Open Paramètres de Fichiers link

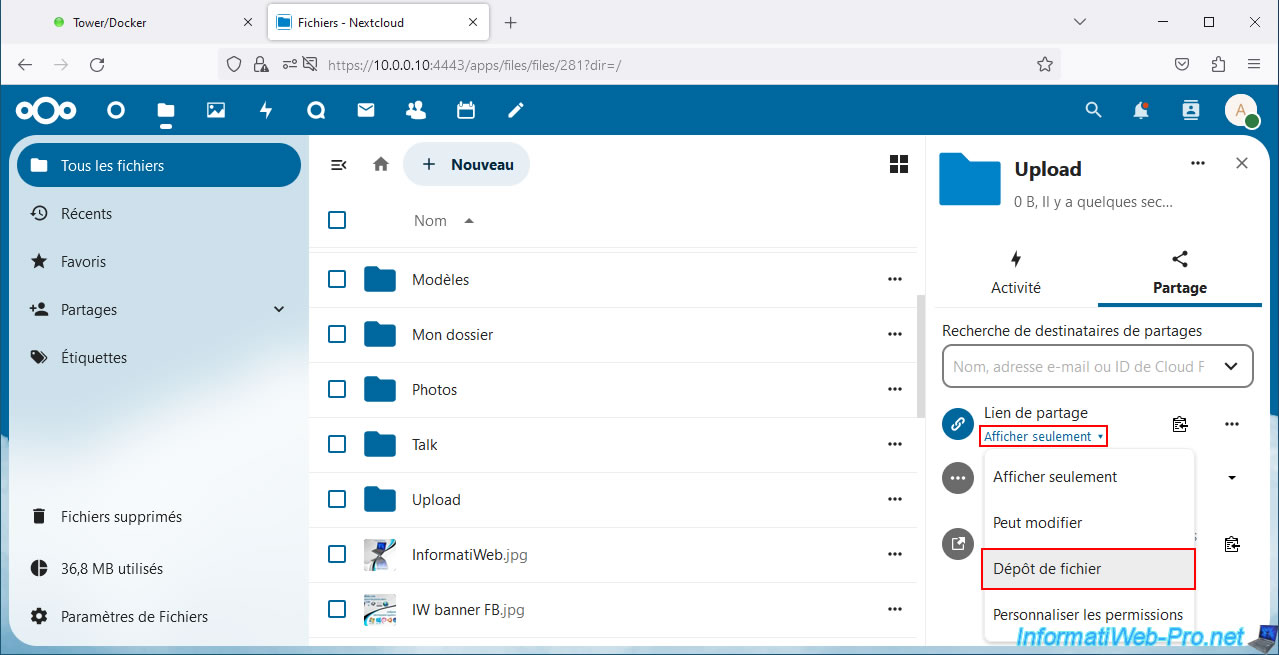tap(134, 617)
